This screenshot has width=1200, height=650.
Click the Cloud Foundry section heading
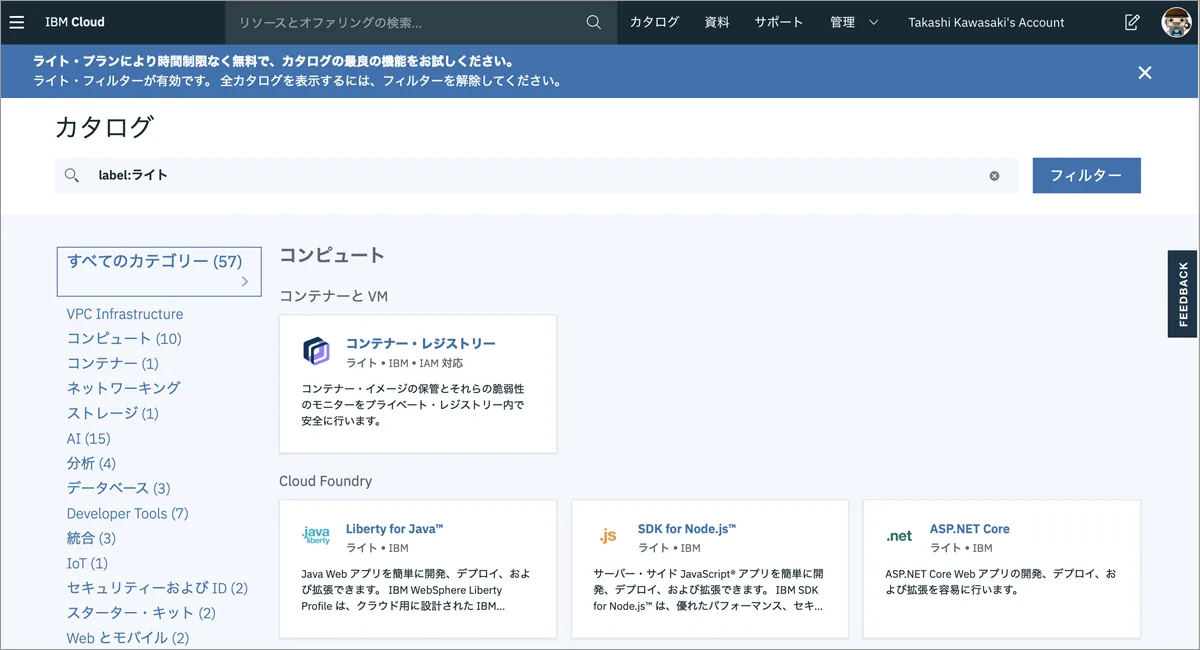pyautogui.click(x=325, y=481)
